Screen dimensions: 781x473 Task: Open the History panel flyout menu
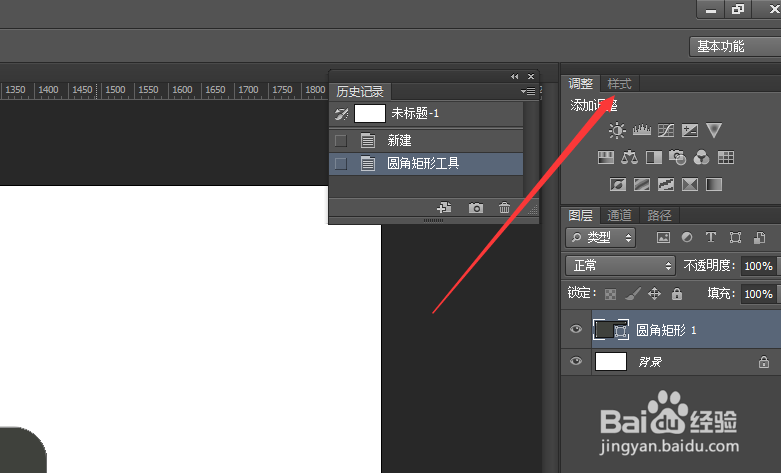click(528, 92)
